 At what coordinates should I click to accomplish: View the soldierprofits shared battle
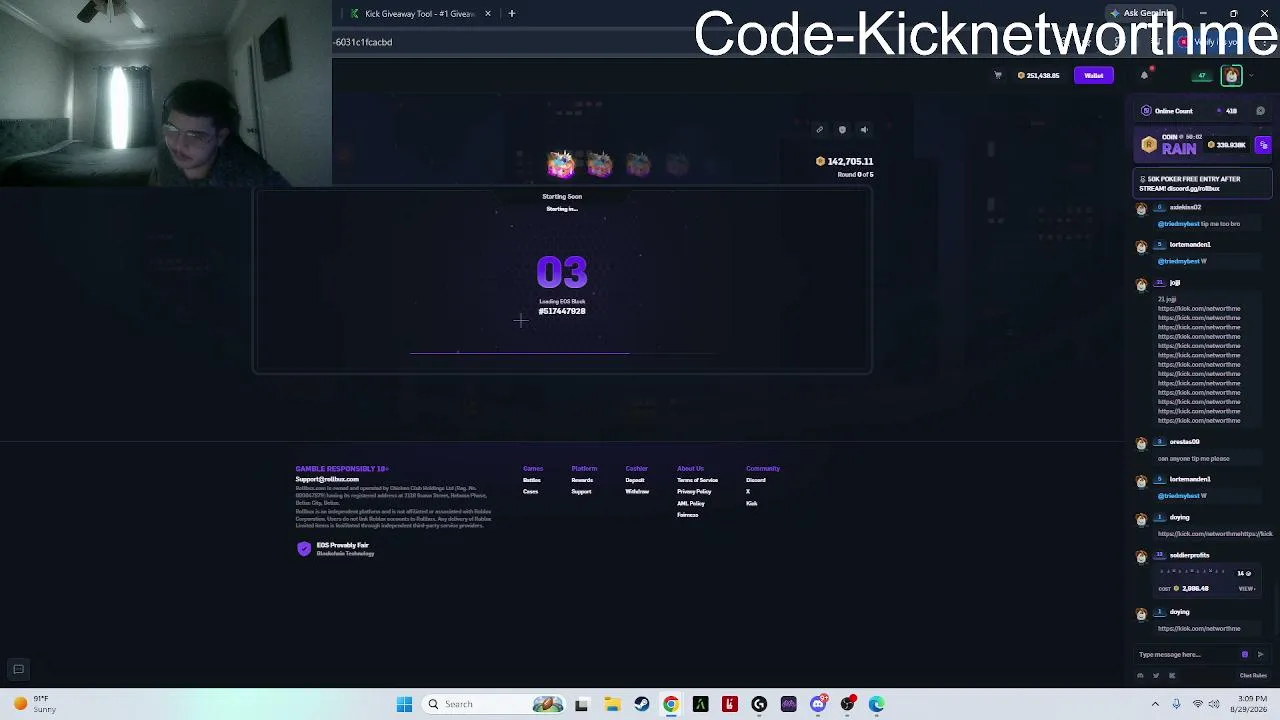(1246, 589)
